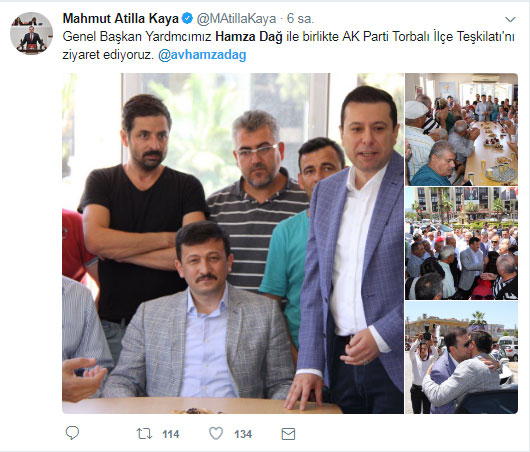Click the 114 retweet count
530x452 pixels.
171,434
